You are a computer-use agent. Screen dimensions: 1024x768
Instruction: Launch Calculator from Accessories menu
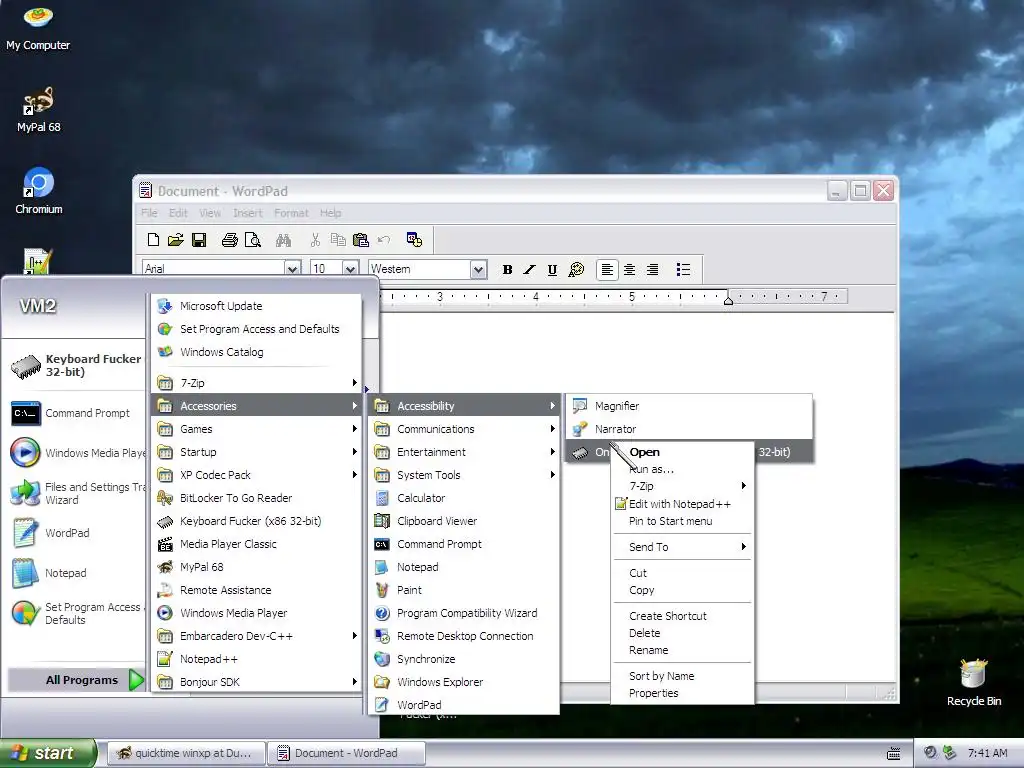coord(464,498)
